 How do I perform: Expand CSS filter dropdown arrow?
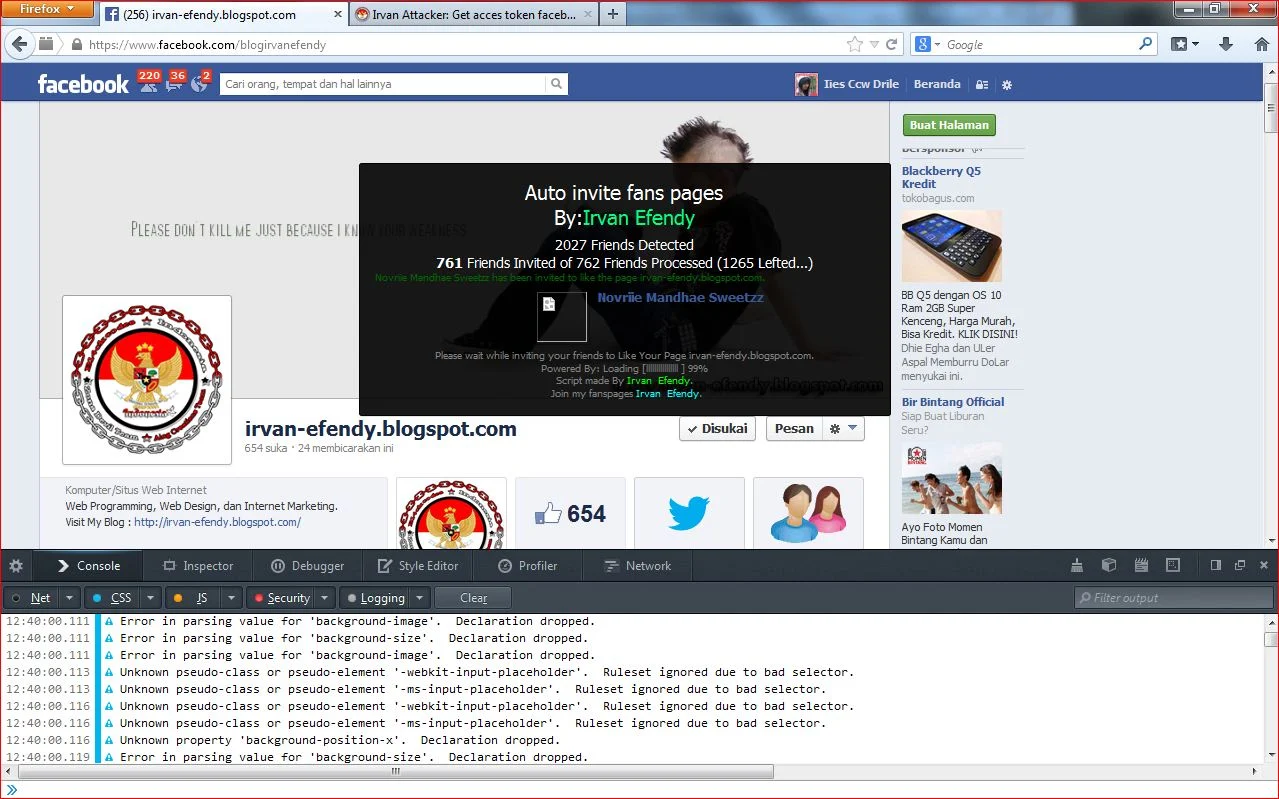tap(150, 598)
